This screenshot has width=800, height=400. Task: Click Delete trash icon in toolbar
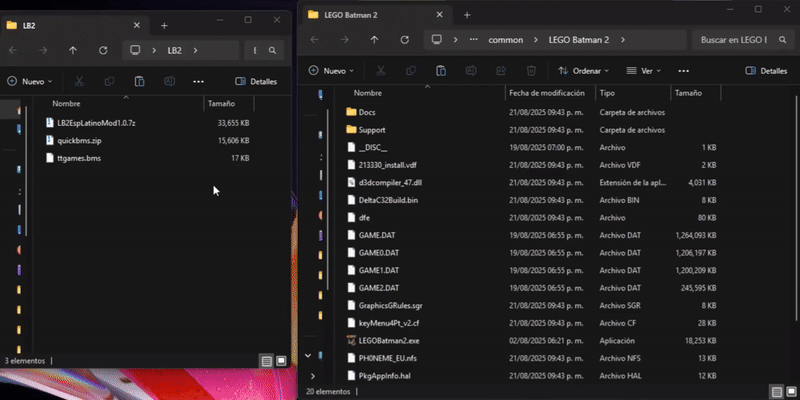(x=531, y=71)
